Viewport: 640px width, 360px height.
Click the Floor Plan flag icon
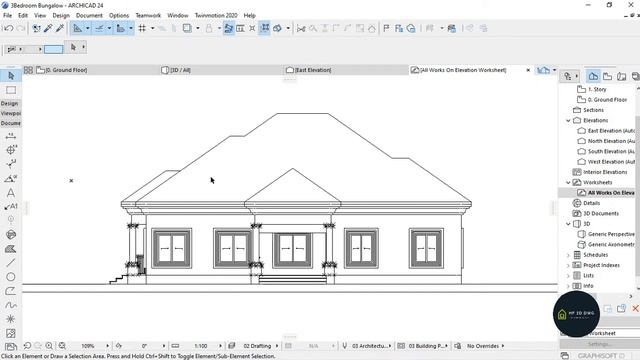tap(386, 28)
